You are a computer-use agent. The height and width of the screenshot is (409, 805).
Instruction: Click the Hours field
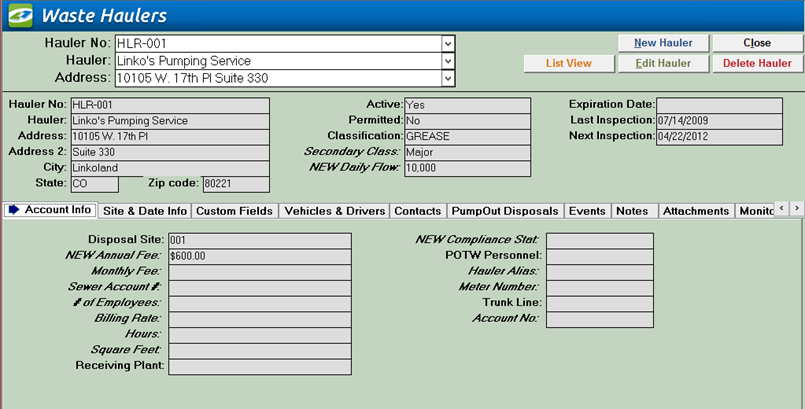pyautogui.click(x=260, y=335)
